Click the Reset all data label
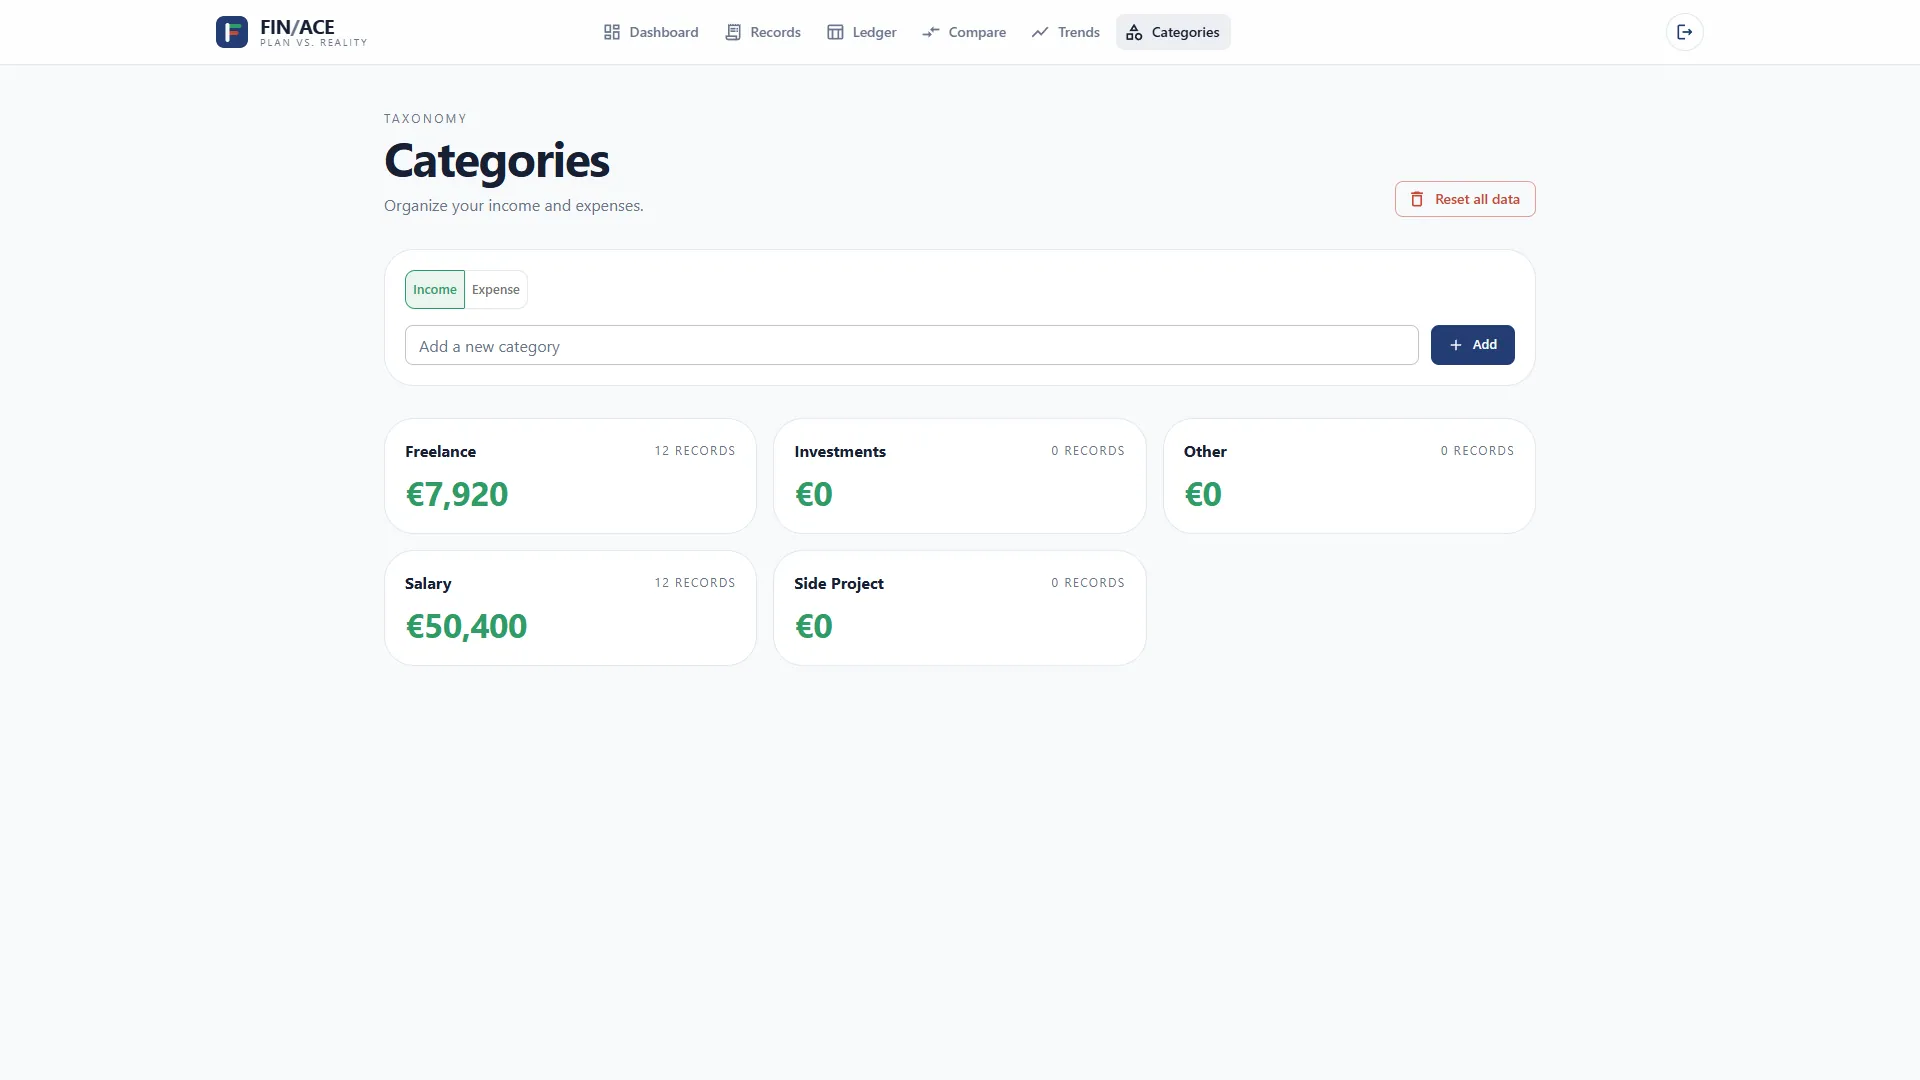This screenshot has height=1080, width=1920. click(x=1477, y=199)
